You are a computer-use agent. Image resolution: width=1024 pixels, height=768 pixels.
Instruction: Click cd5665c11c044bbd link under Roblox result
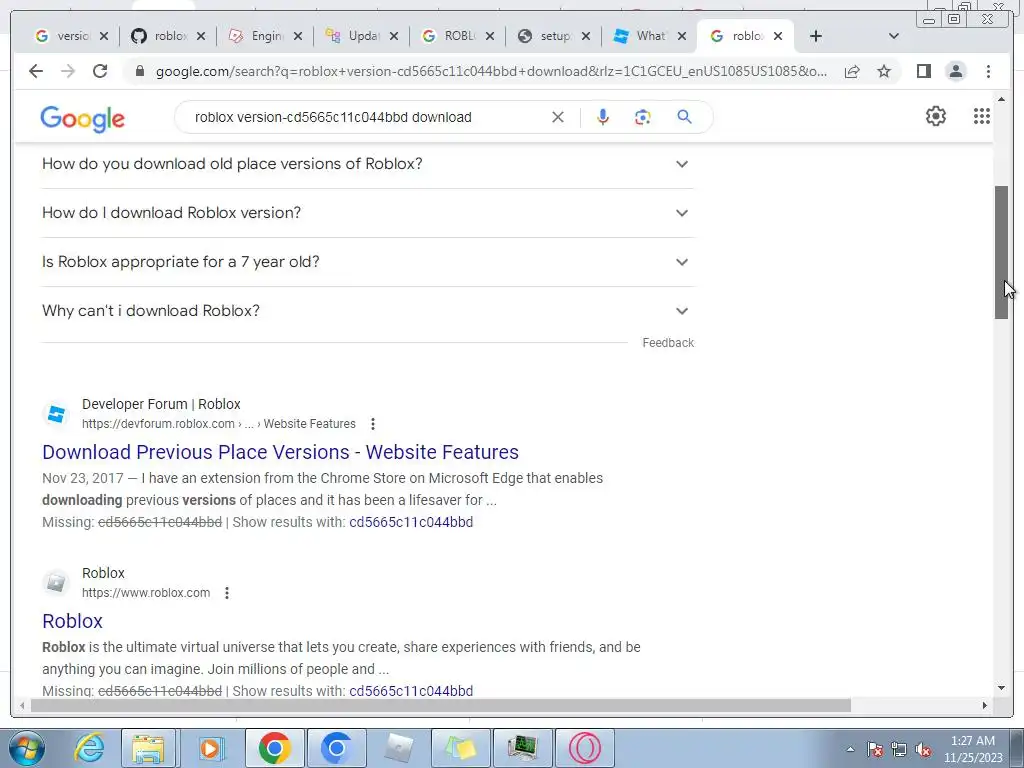point(411,691)
